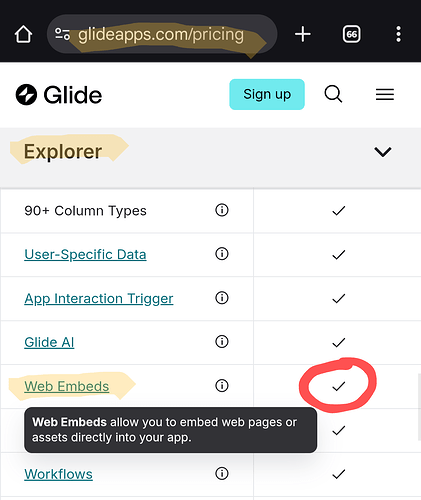Click the search magnifier icon
This screenshot has height=500, width=421.
tap(333, 94)
